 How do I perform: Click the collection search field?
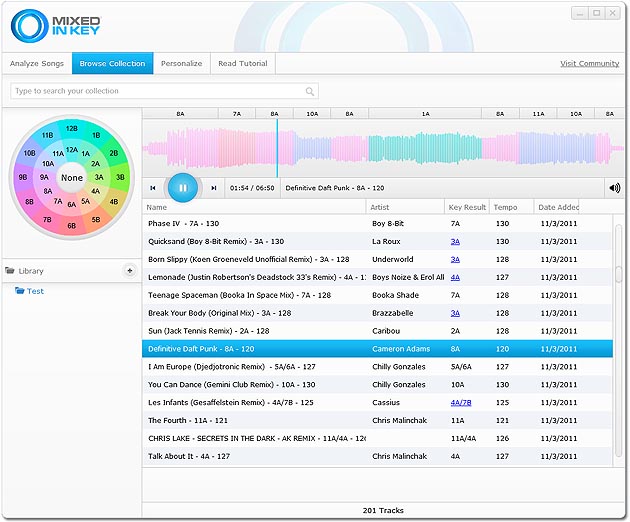(164, 91)
